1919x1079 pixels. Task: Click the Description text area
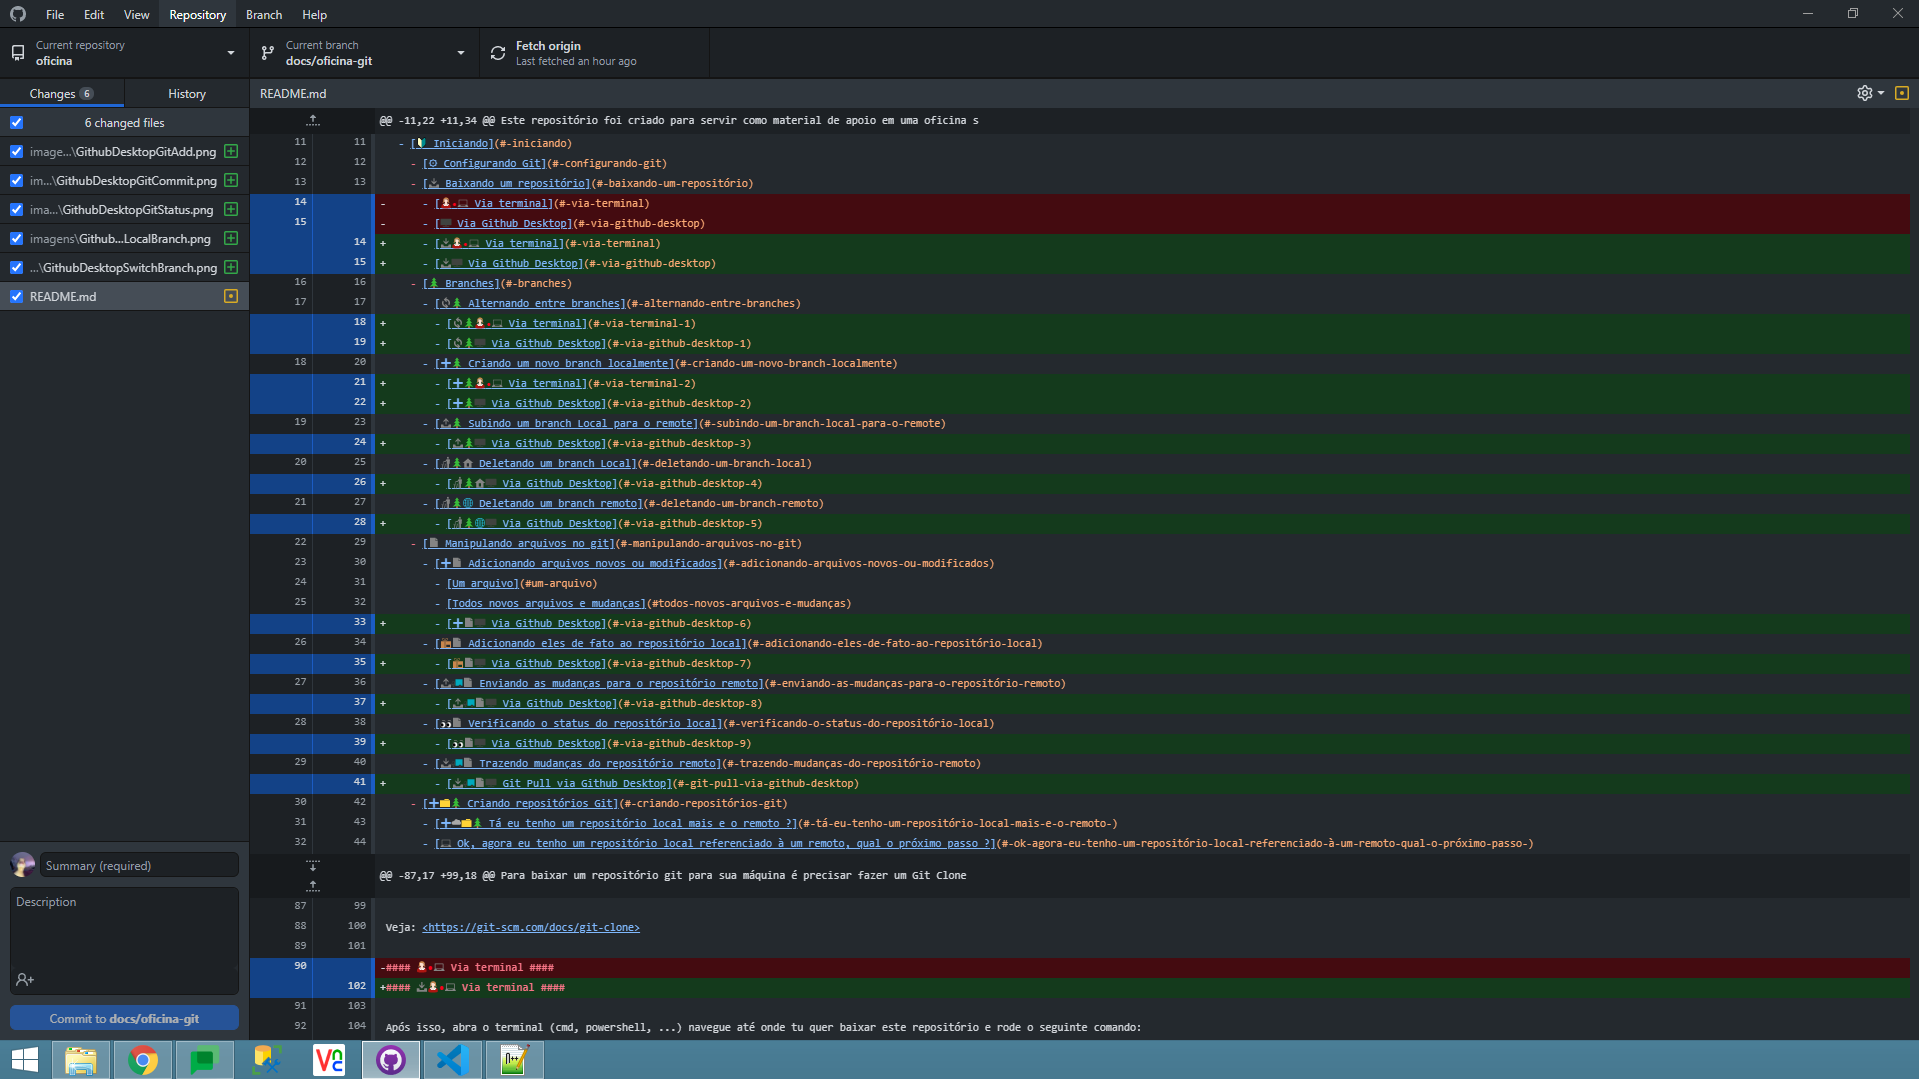point(124,928)
